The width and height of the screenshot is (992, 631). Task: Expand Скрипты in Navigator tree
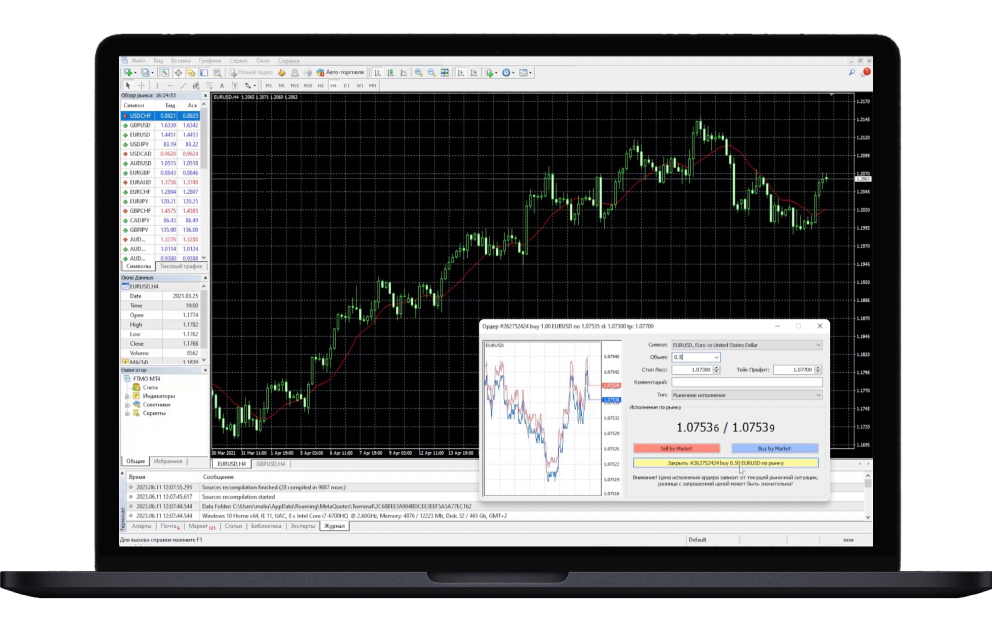pos(127,413)
